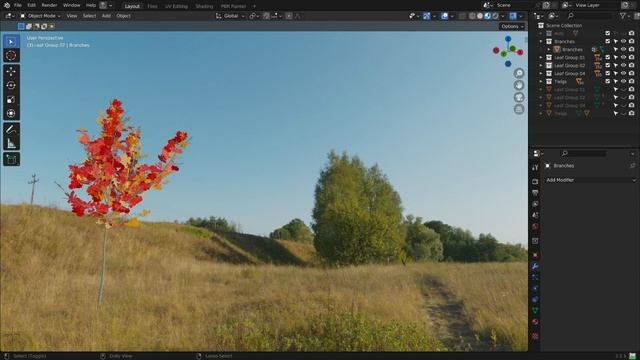
Task: Open the Add Modifier dropdown
Action: (591, 180)
